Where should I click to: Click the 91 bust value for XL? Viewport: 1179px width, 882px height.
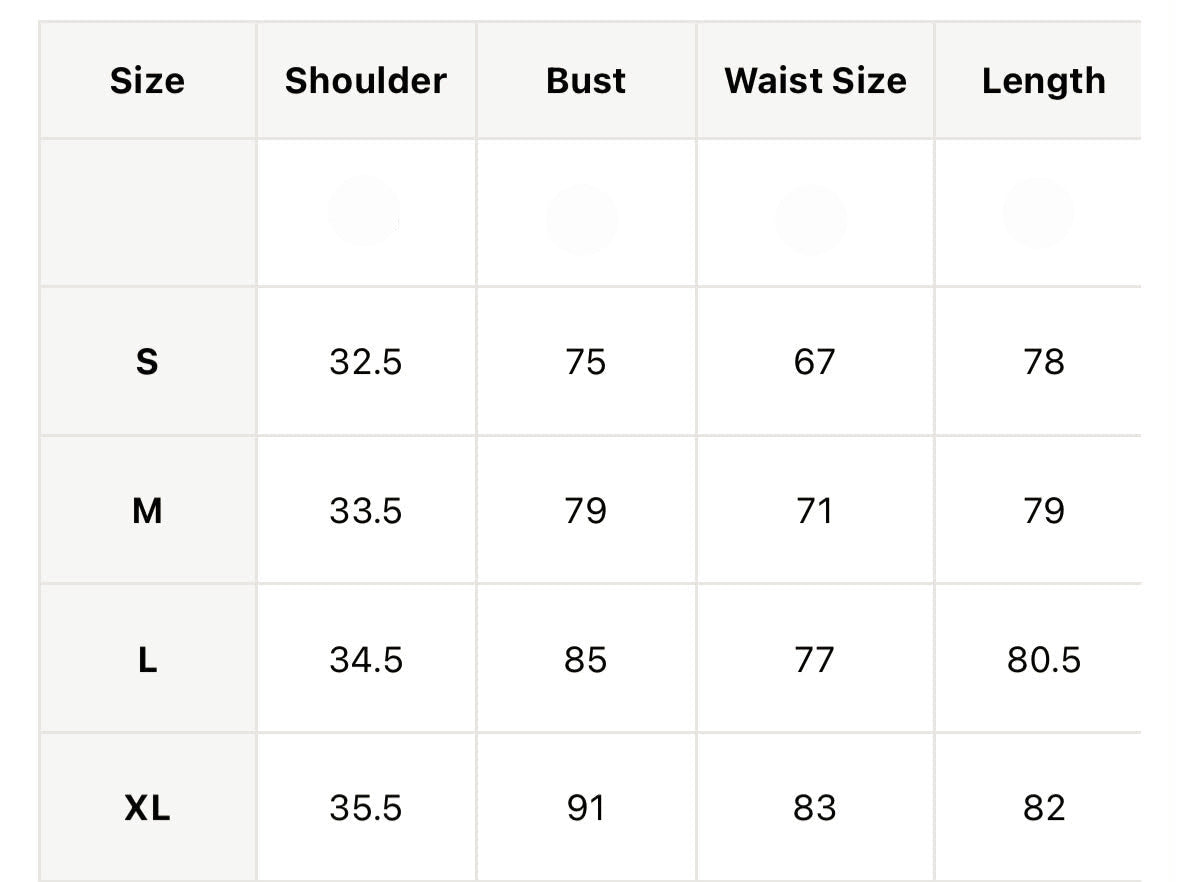point(586,808)
